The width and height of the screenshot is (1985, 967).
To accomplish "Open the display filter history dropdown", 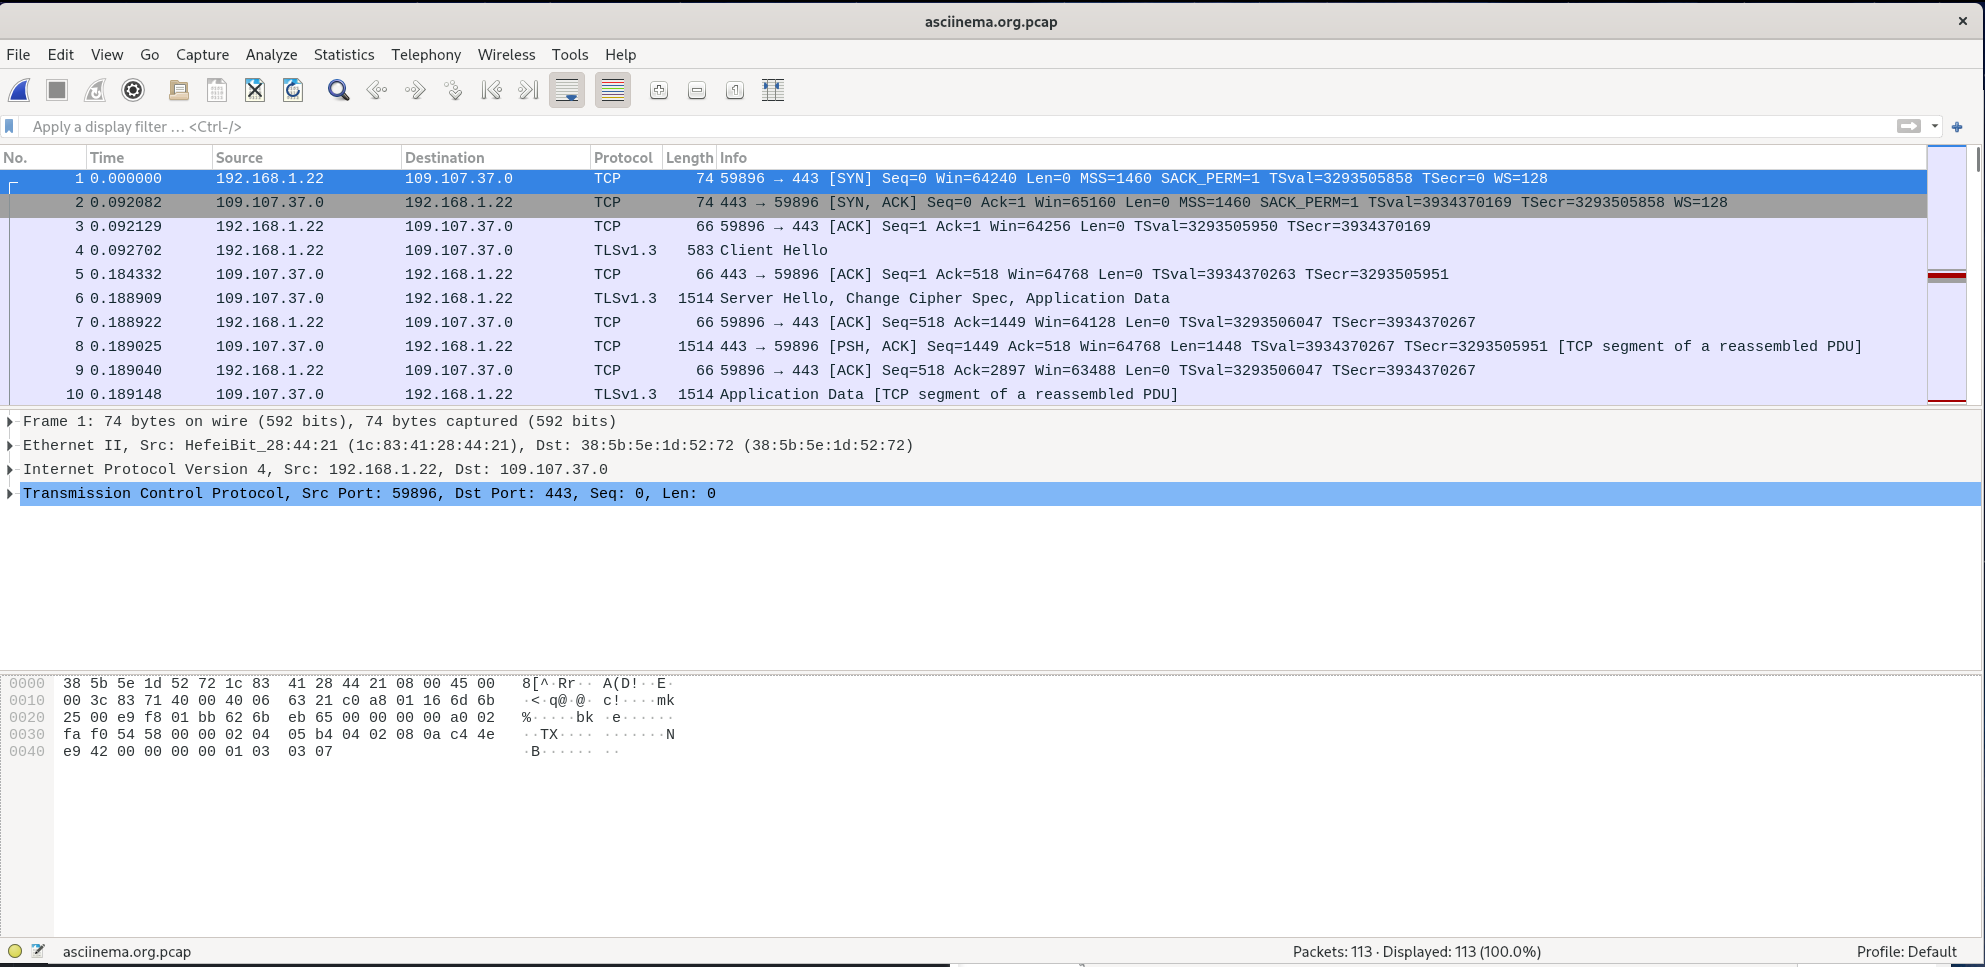I will (x=1935, y=127).
